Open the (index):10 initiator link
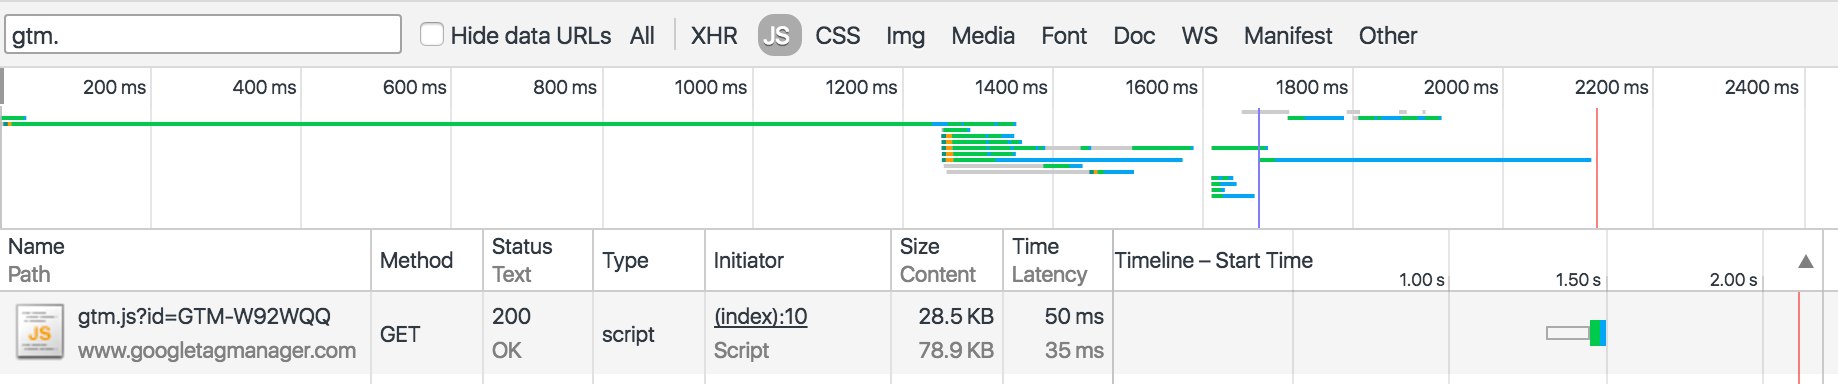 pyautogui.click(x=760, y=316)
